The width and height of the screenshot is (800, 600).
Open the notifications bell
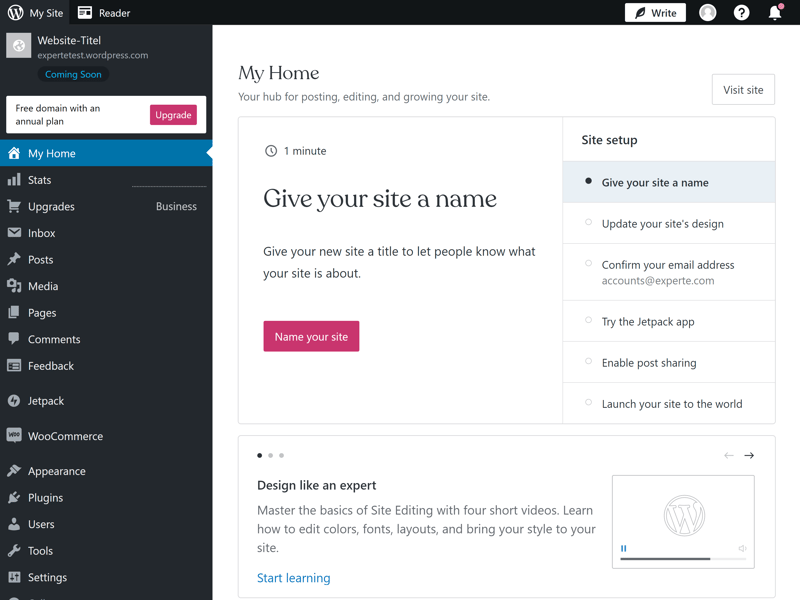775,13
